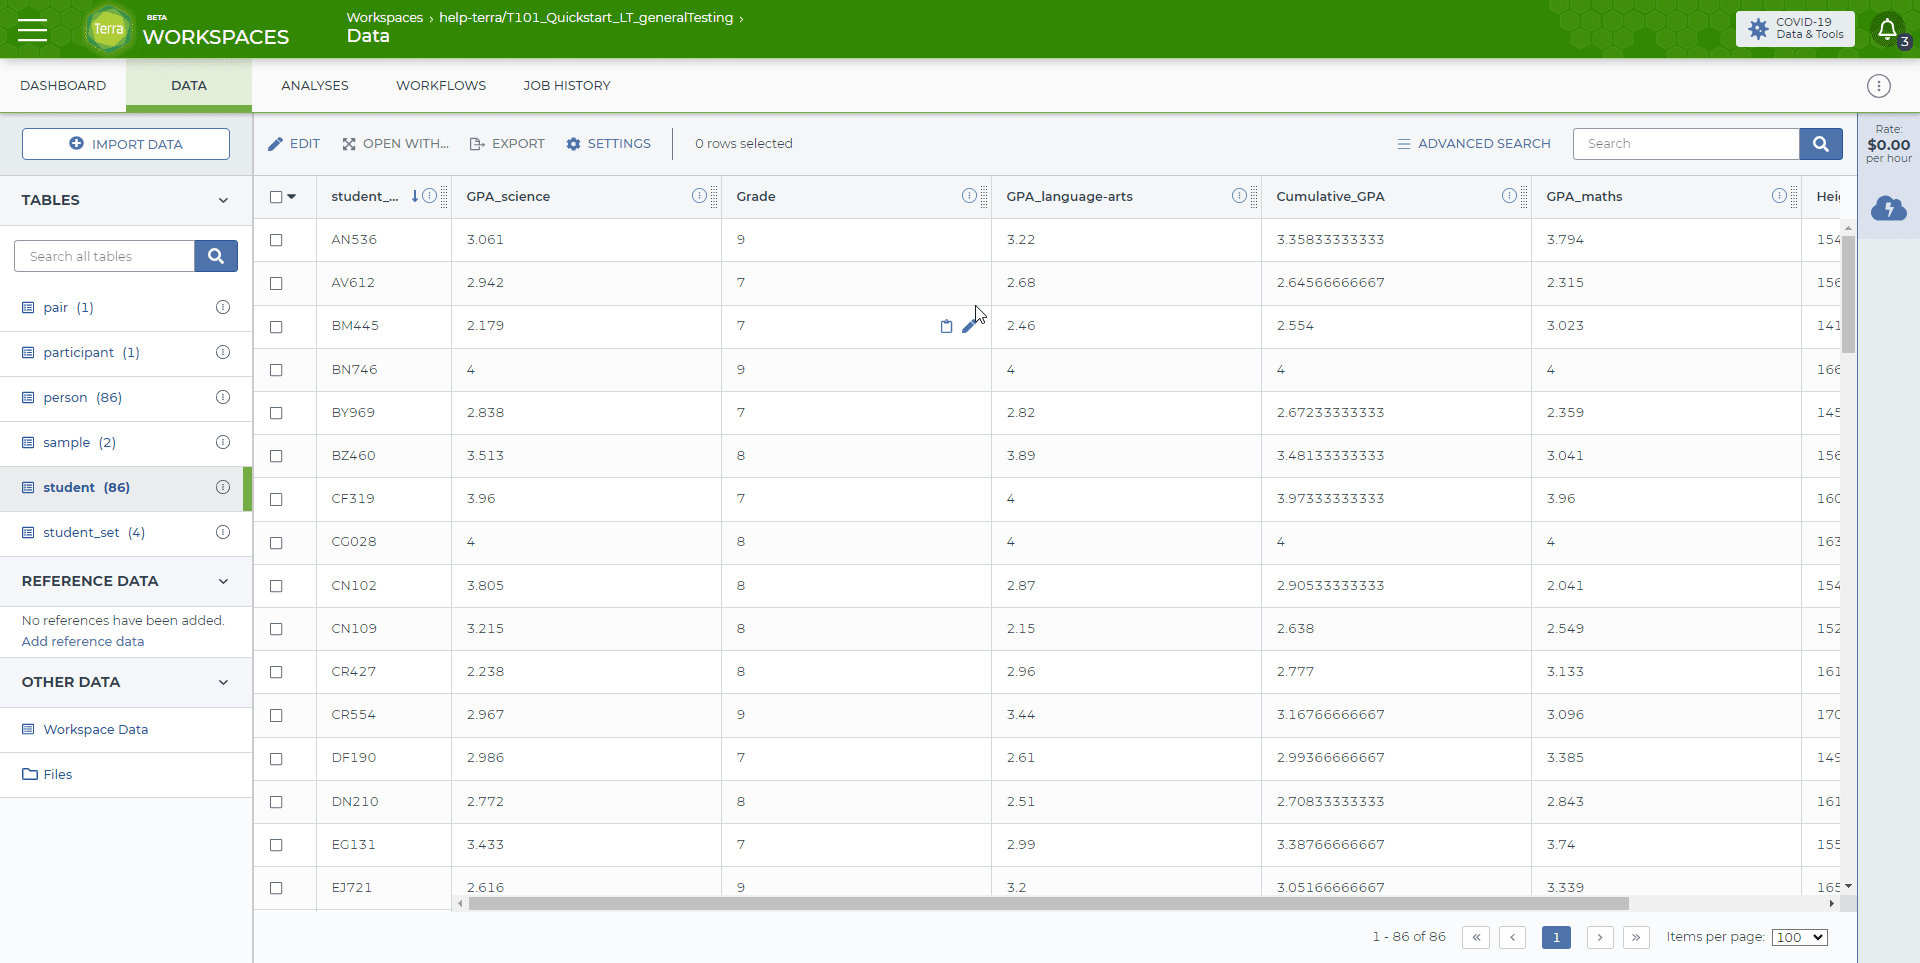The width and height of the screenshot is (1920, 963).
Task: Open the EDIT menu
Action: (x=294, y=144)
